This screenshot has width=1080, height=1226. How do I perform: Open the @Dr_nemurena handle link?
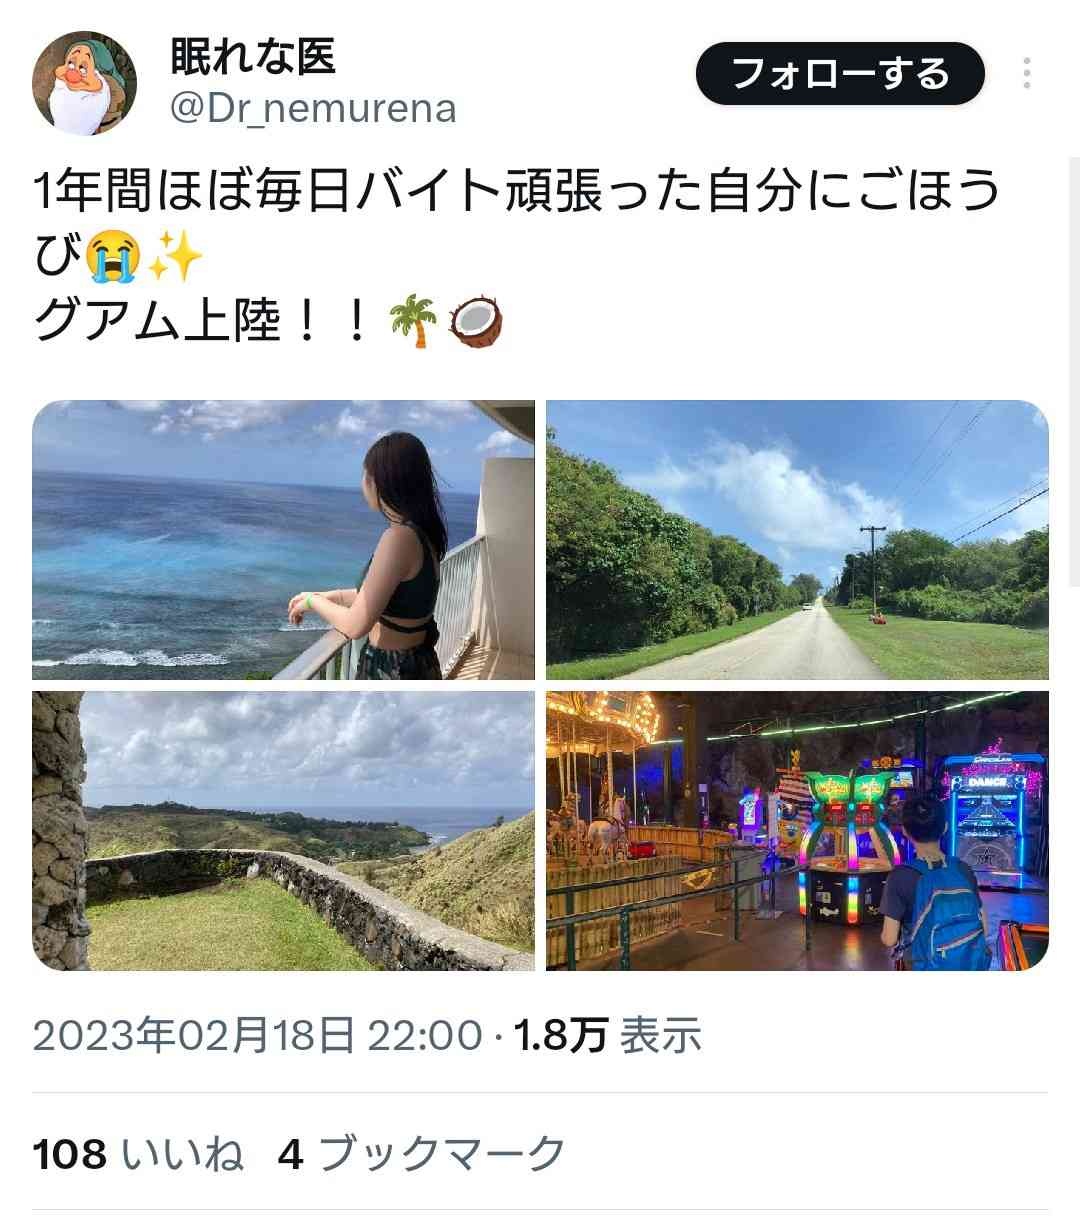click(313, 108)
